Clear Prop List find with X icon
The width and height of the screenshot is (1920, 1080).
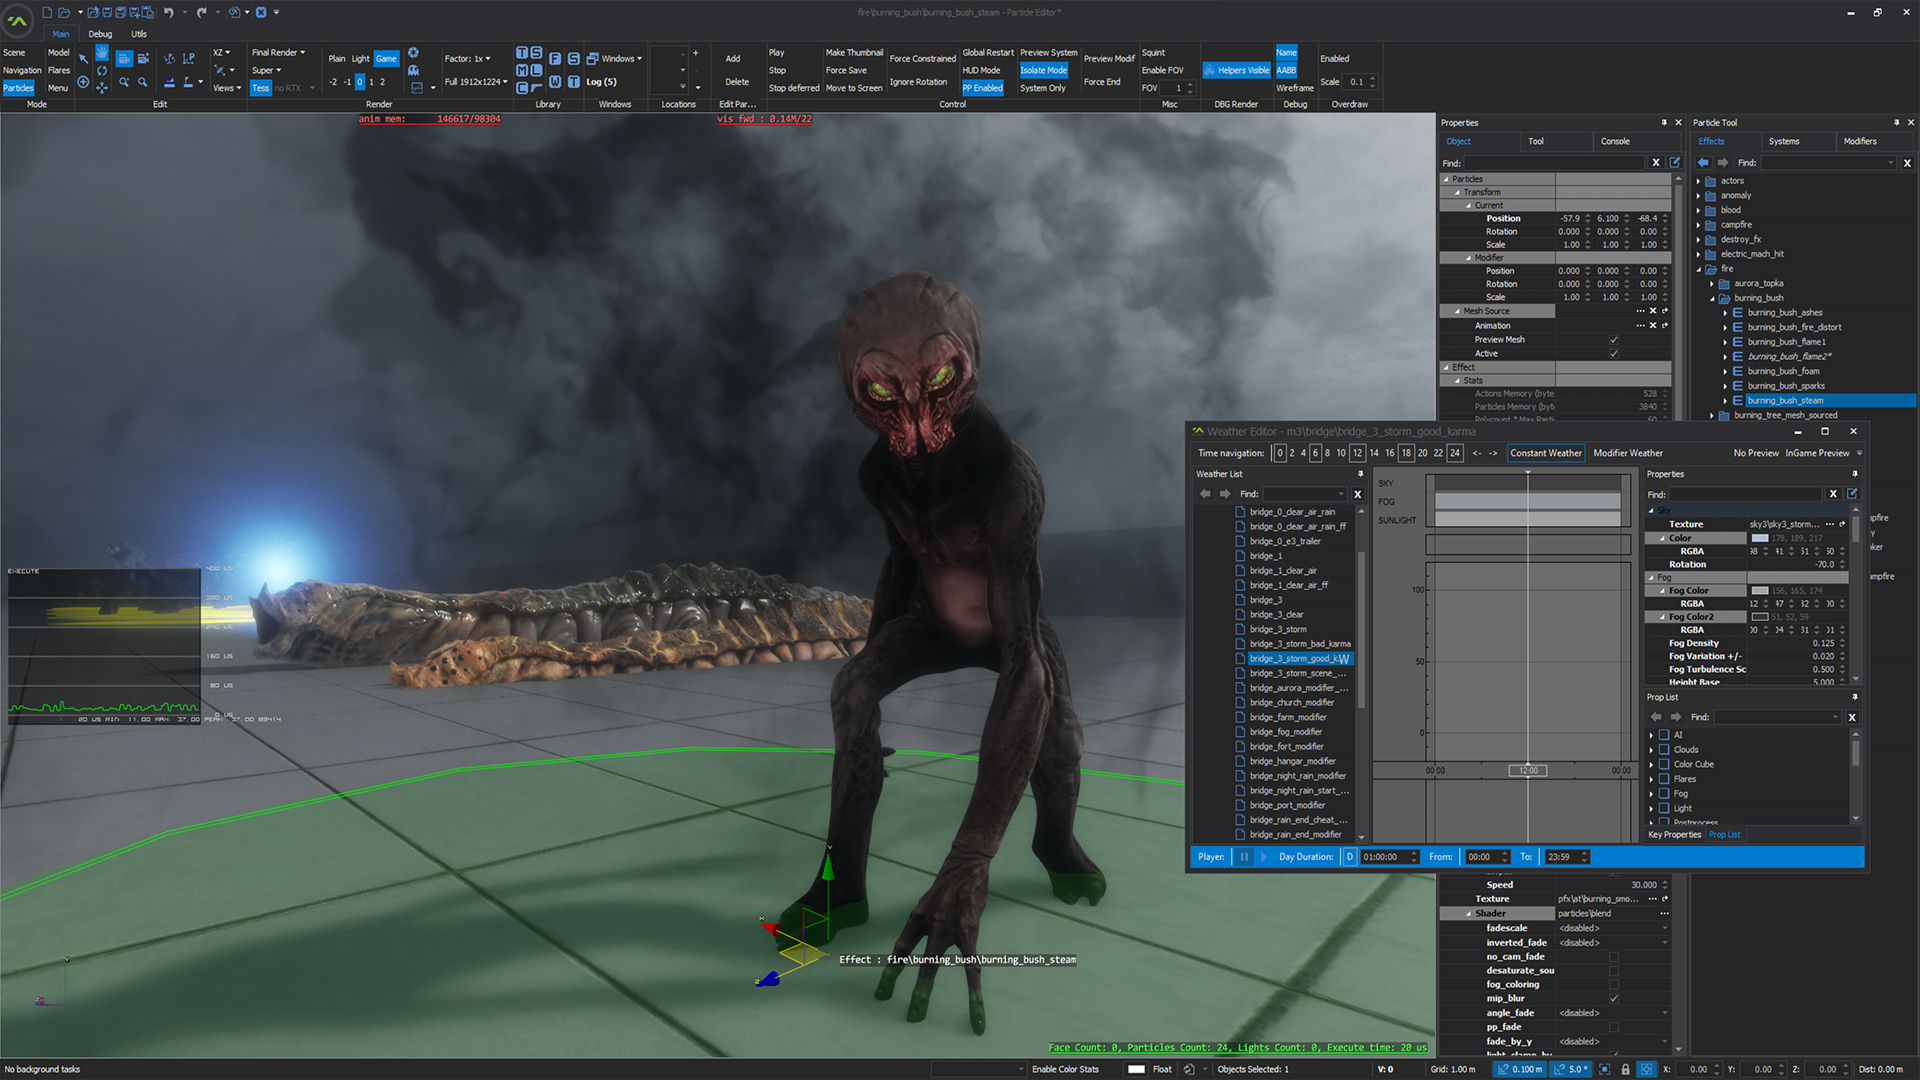pyautogui.click(x=1852, y=717)
